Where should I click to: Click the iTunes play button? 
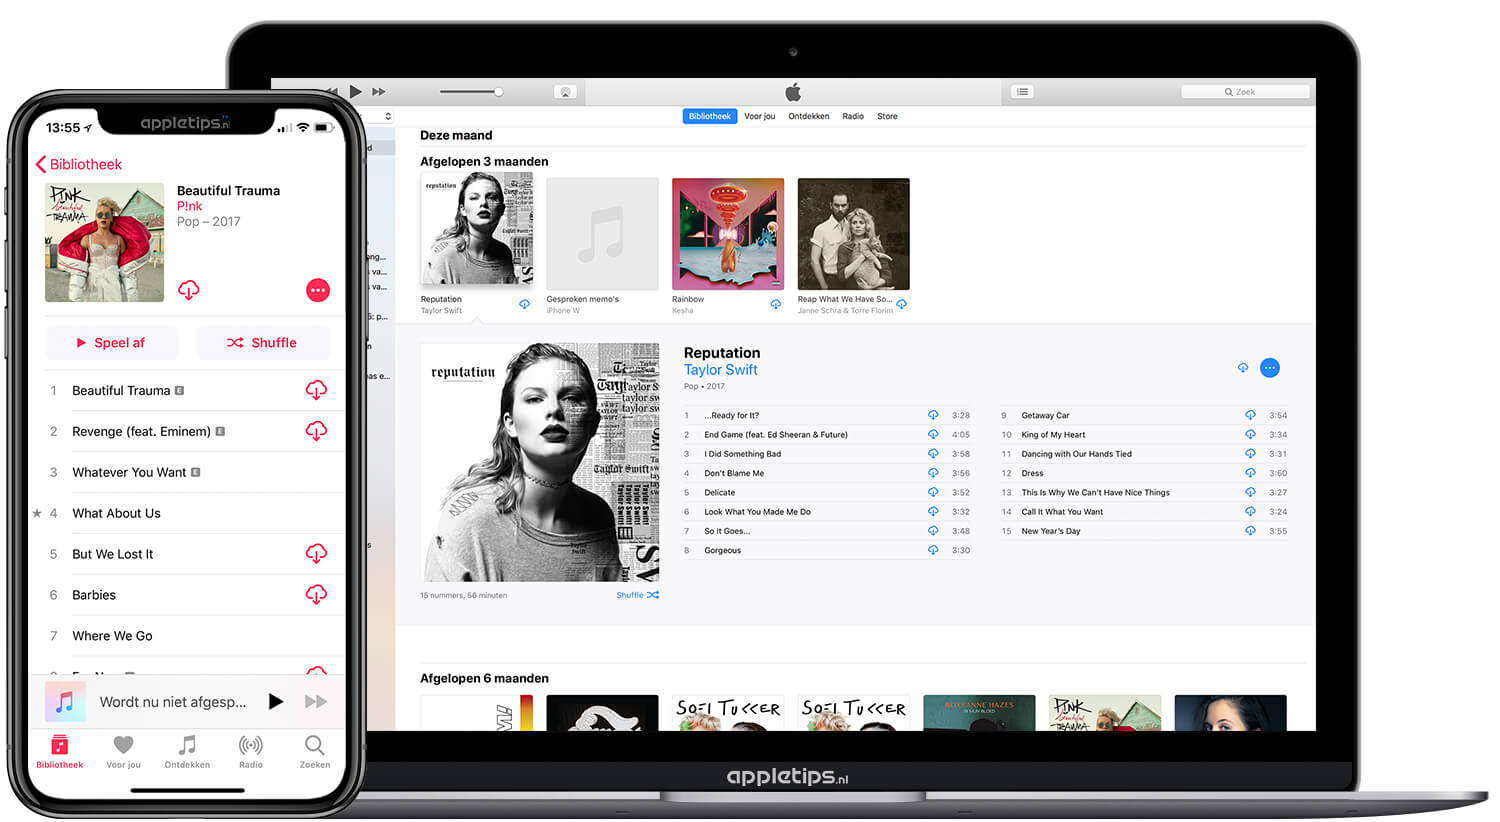(x=355, y=92)
